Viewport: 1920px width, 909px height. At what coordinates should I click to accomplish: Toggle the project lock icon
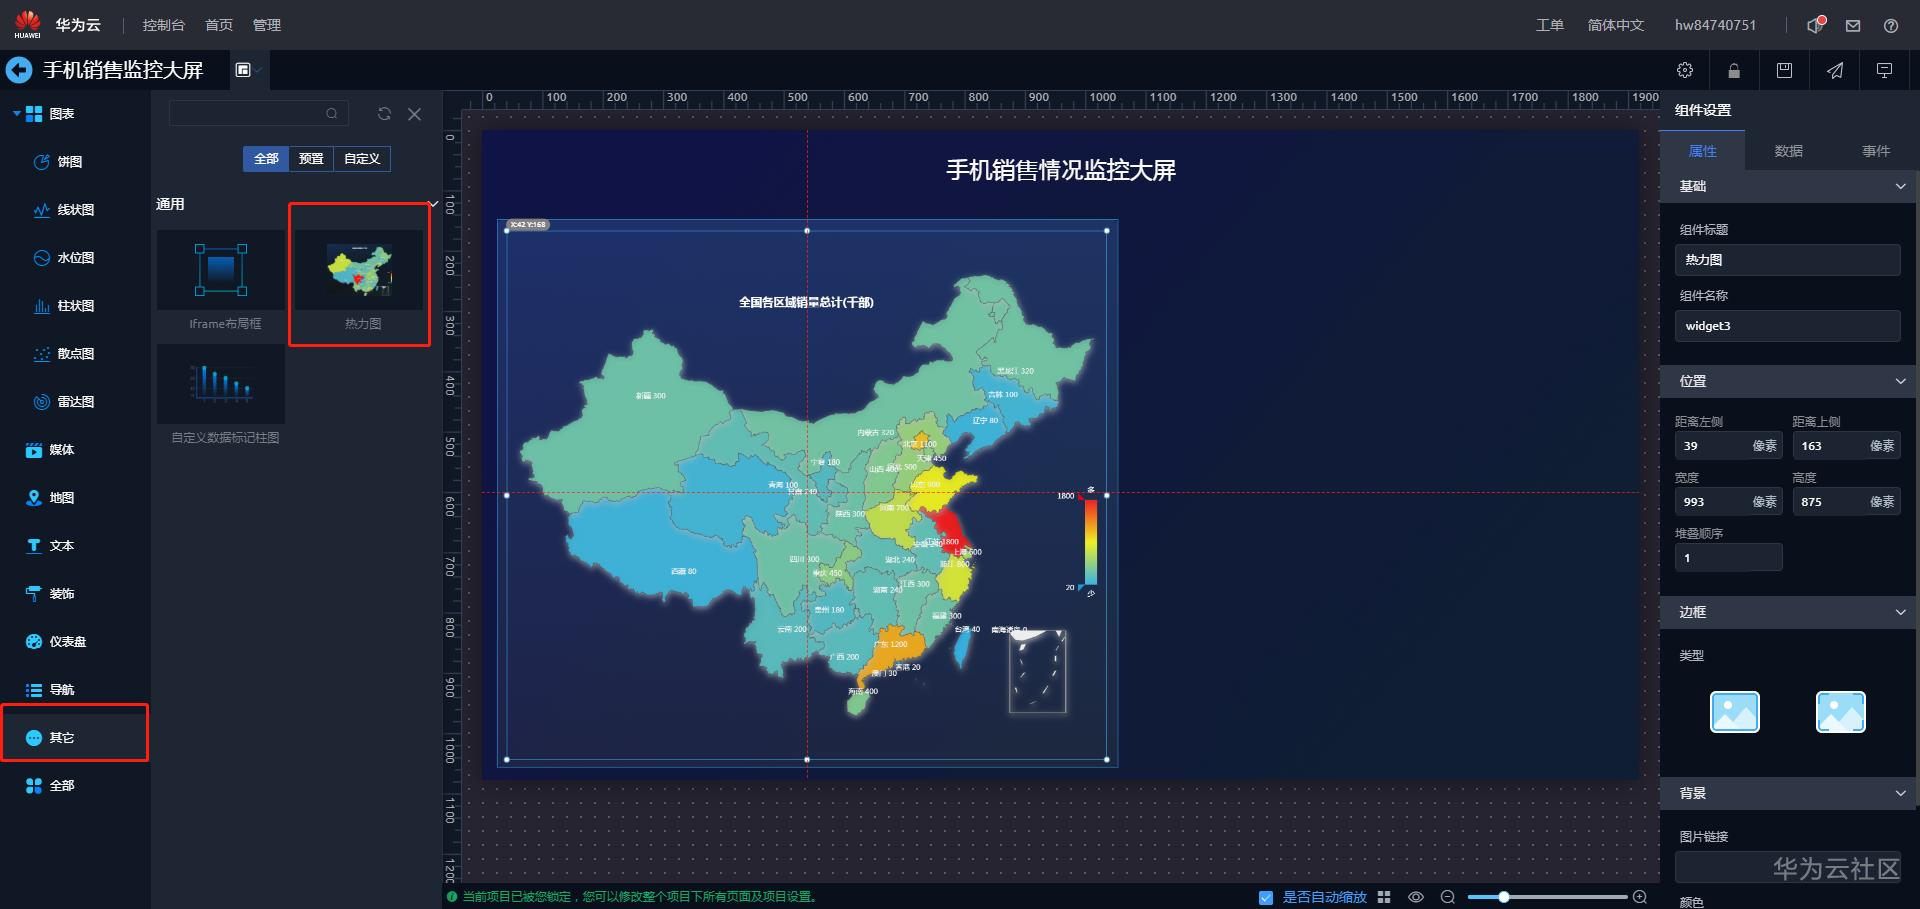(x=1734, y=70)
